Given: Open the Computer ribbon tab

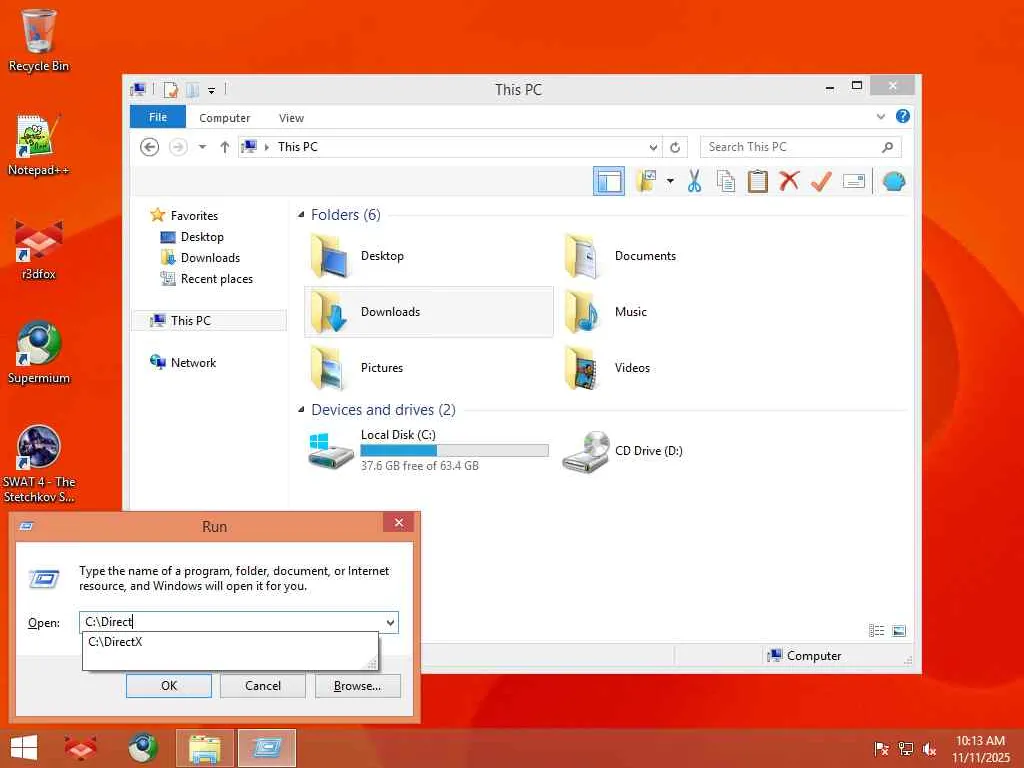Looking at the screenshot, I should [225, 118].
